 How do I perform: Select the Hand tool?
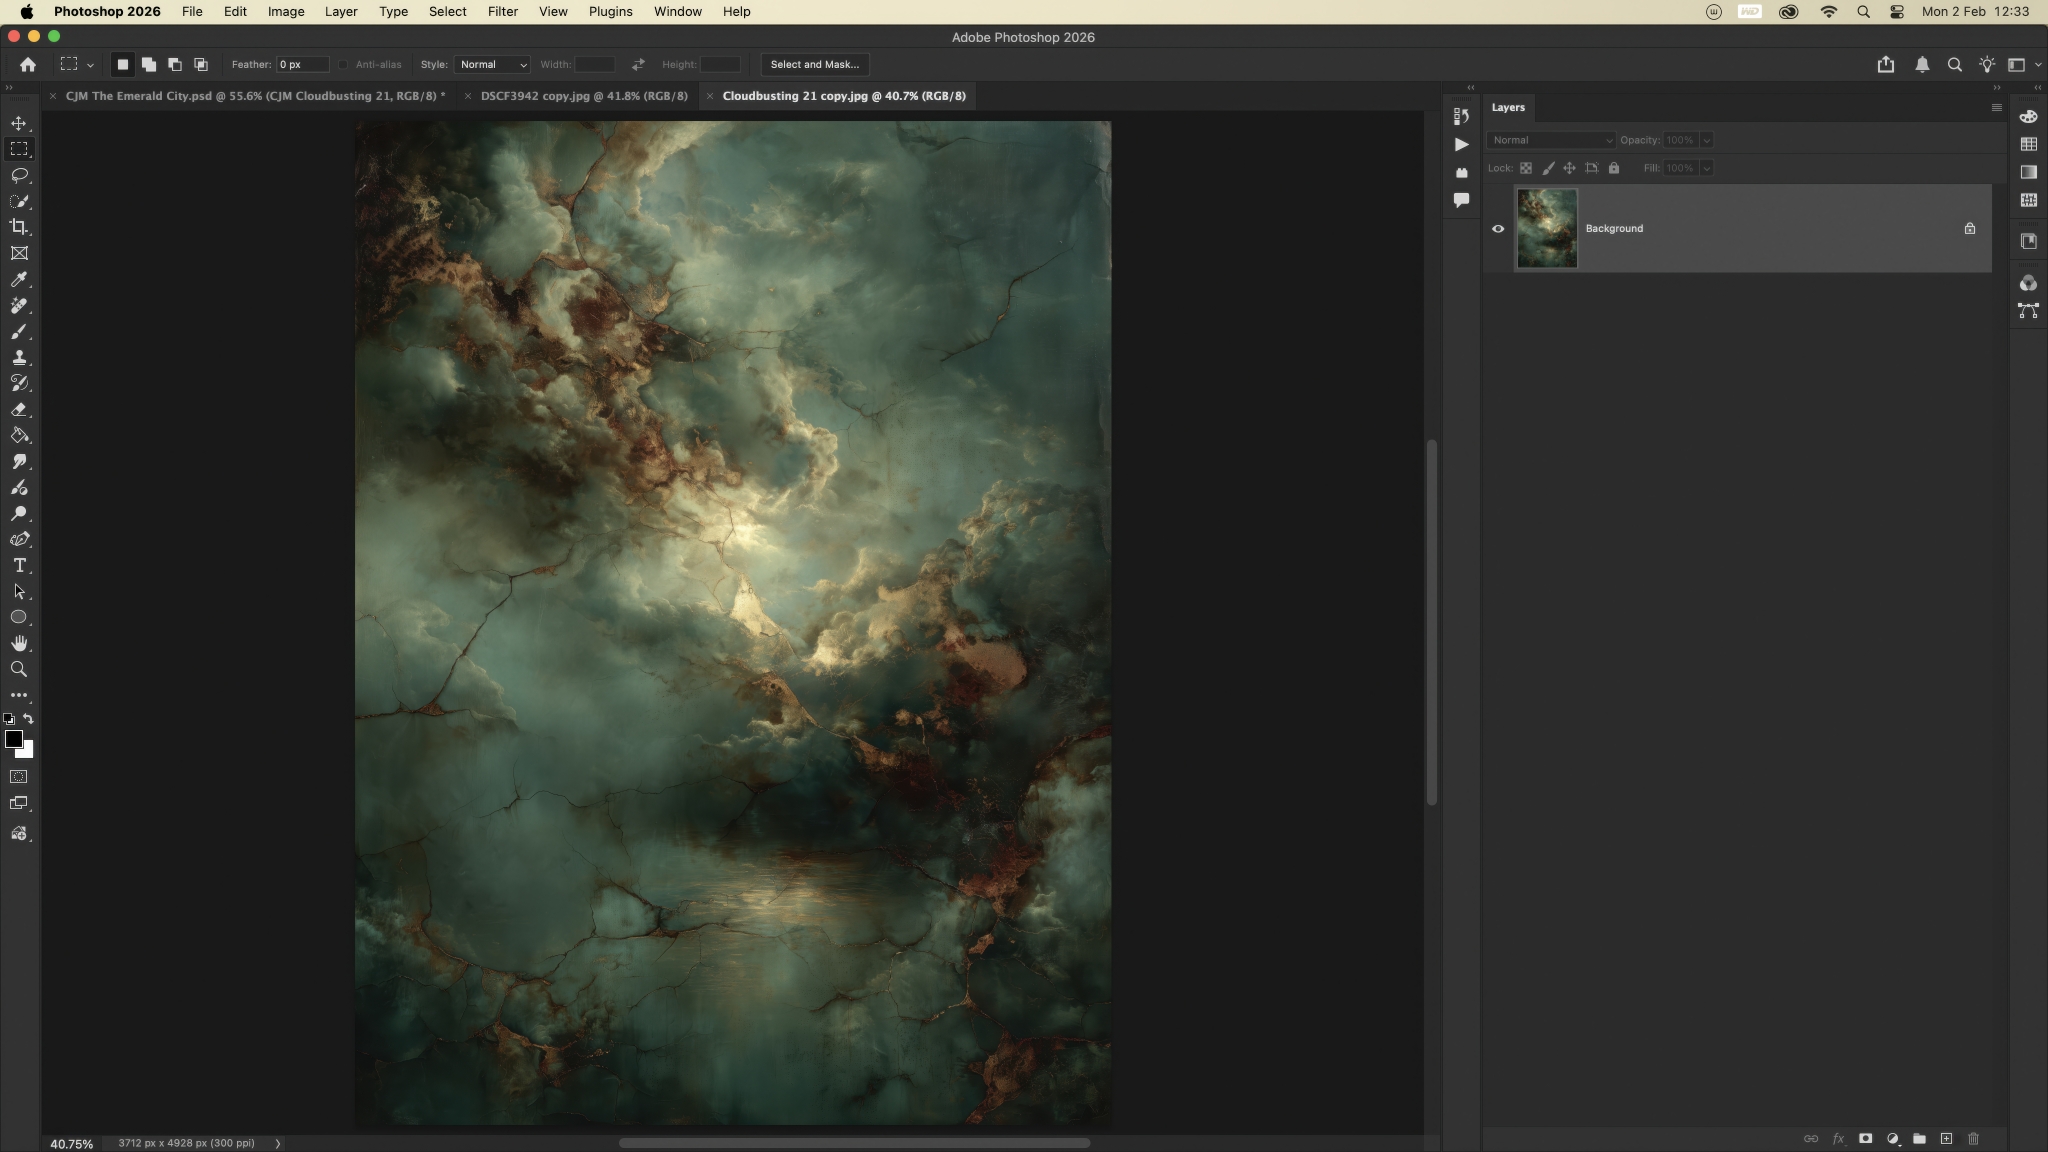pos(19,643)
